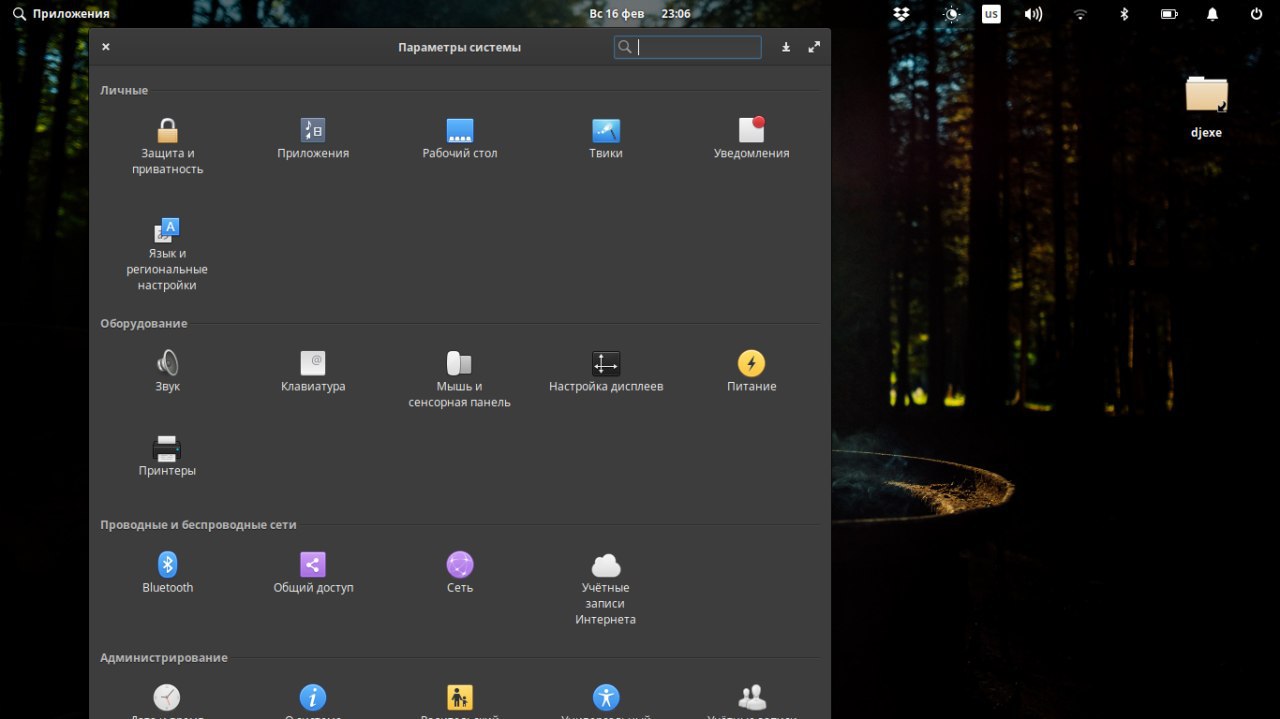Open the accessibility icon

pos(606,698)
